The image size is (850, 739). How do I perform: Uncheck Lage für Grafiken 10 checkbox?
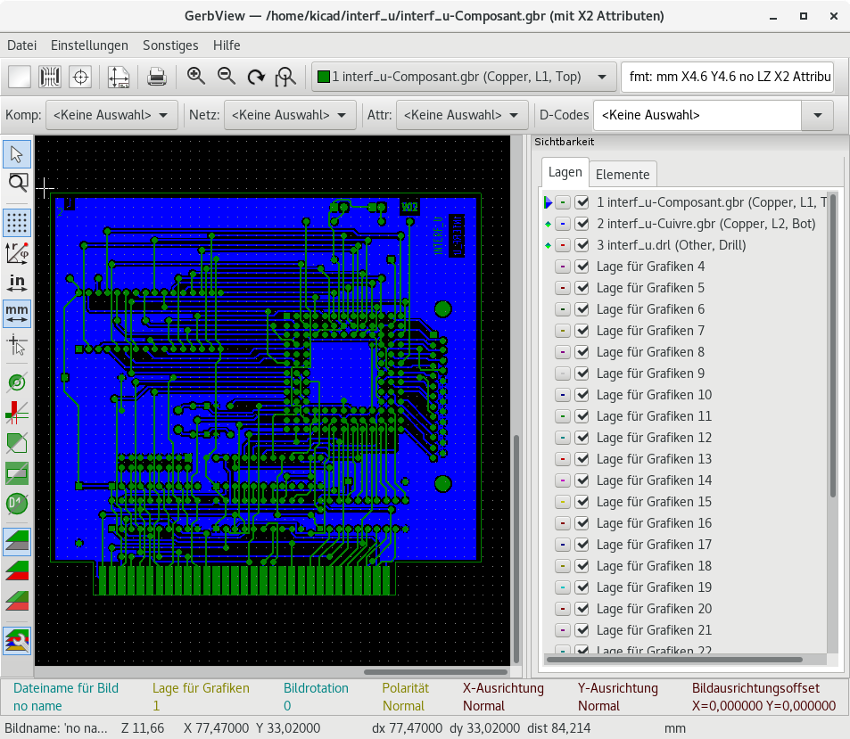pyautogui.click(x=582, y=395)
